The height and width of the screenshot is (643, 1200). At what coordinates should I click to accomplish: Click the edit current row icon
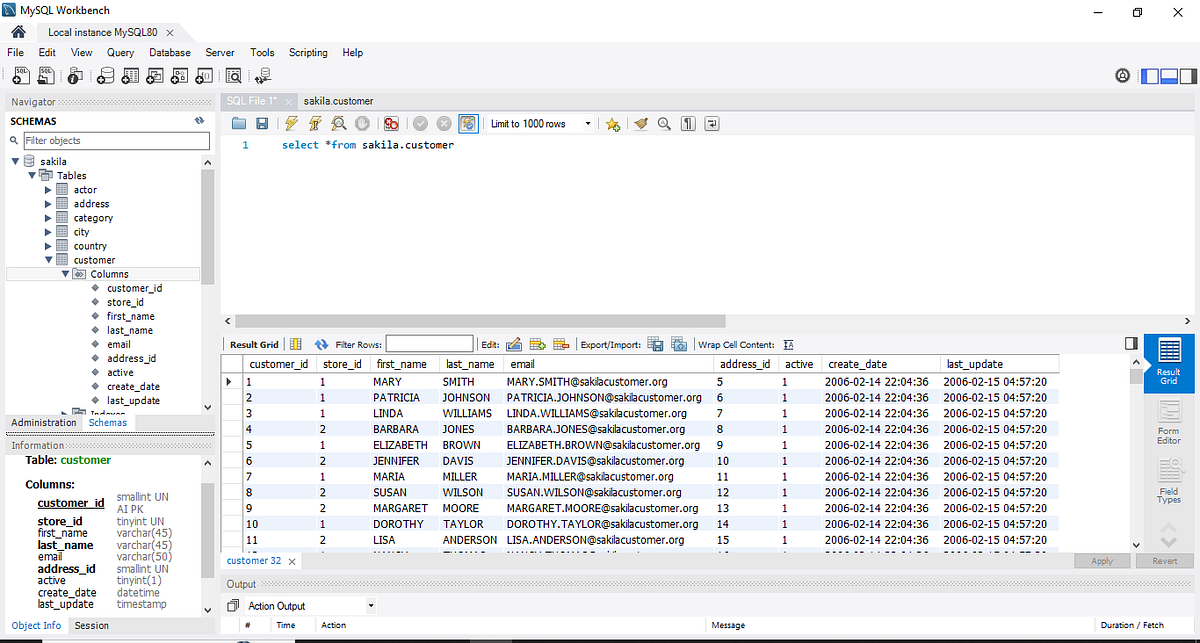click(514, 344)
